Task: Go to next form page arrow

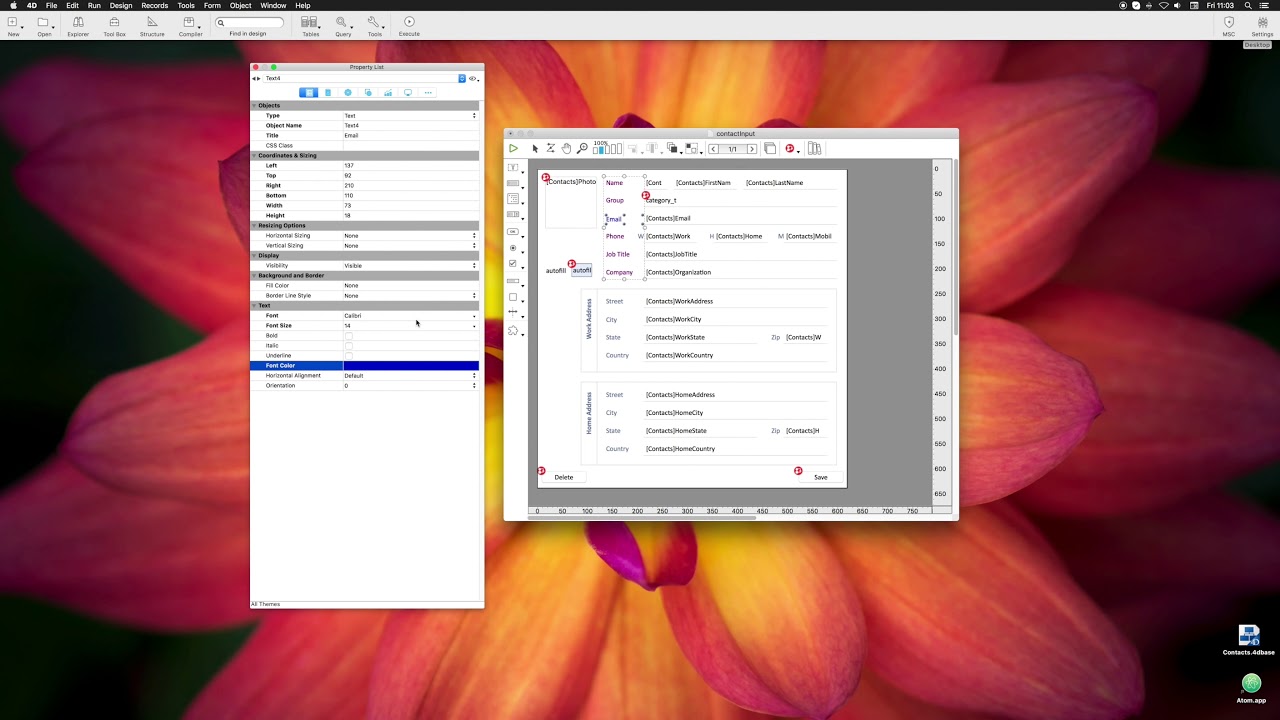Action: 752,149
